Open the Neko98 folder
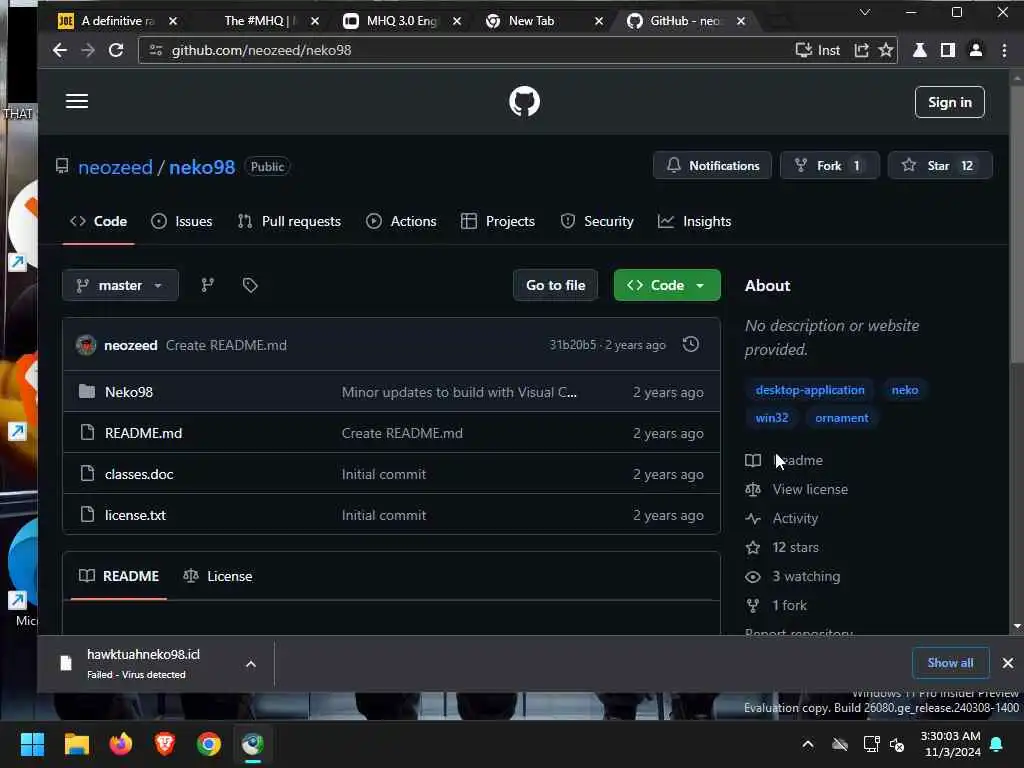The width and height of the screenshot is (1024, 768). (129, 392)
